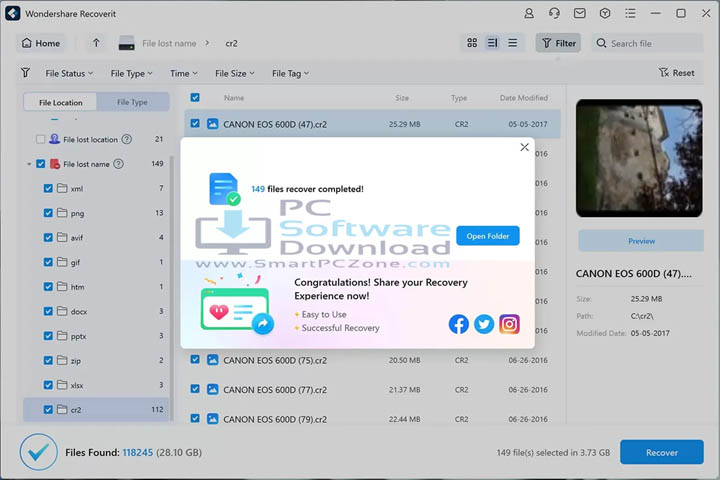This screenshot has width=720, height=480.
Task: Sort by the Size column header
Action: pyautogui.click(x=402, y=97)
